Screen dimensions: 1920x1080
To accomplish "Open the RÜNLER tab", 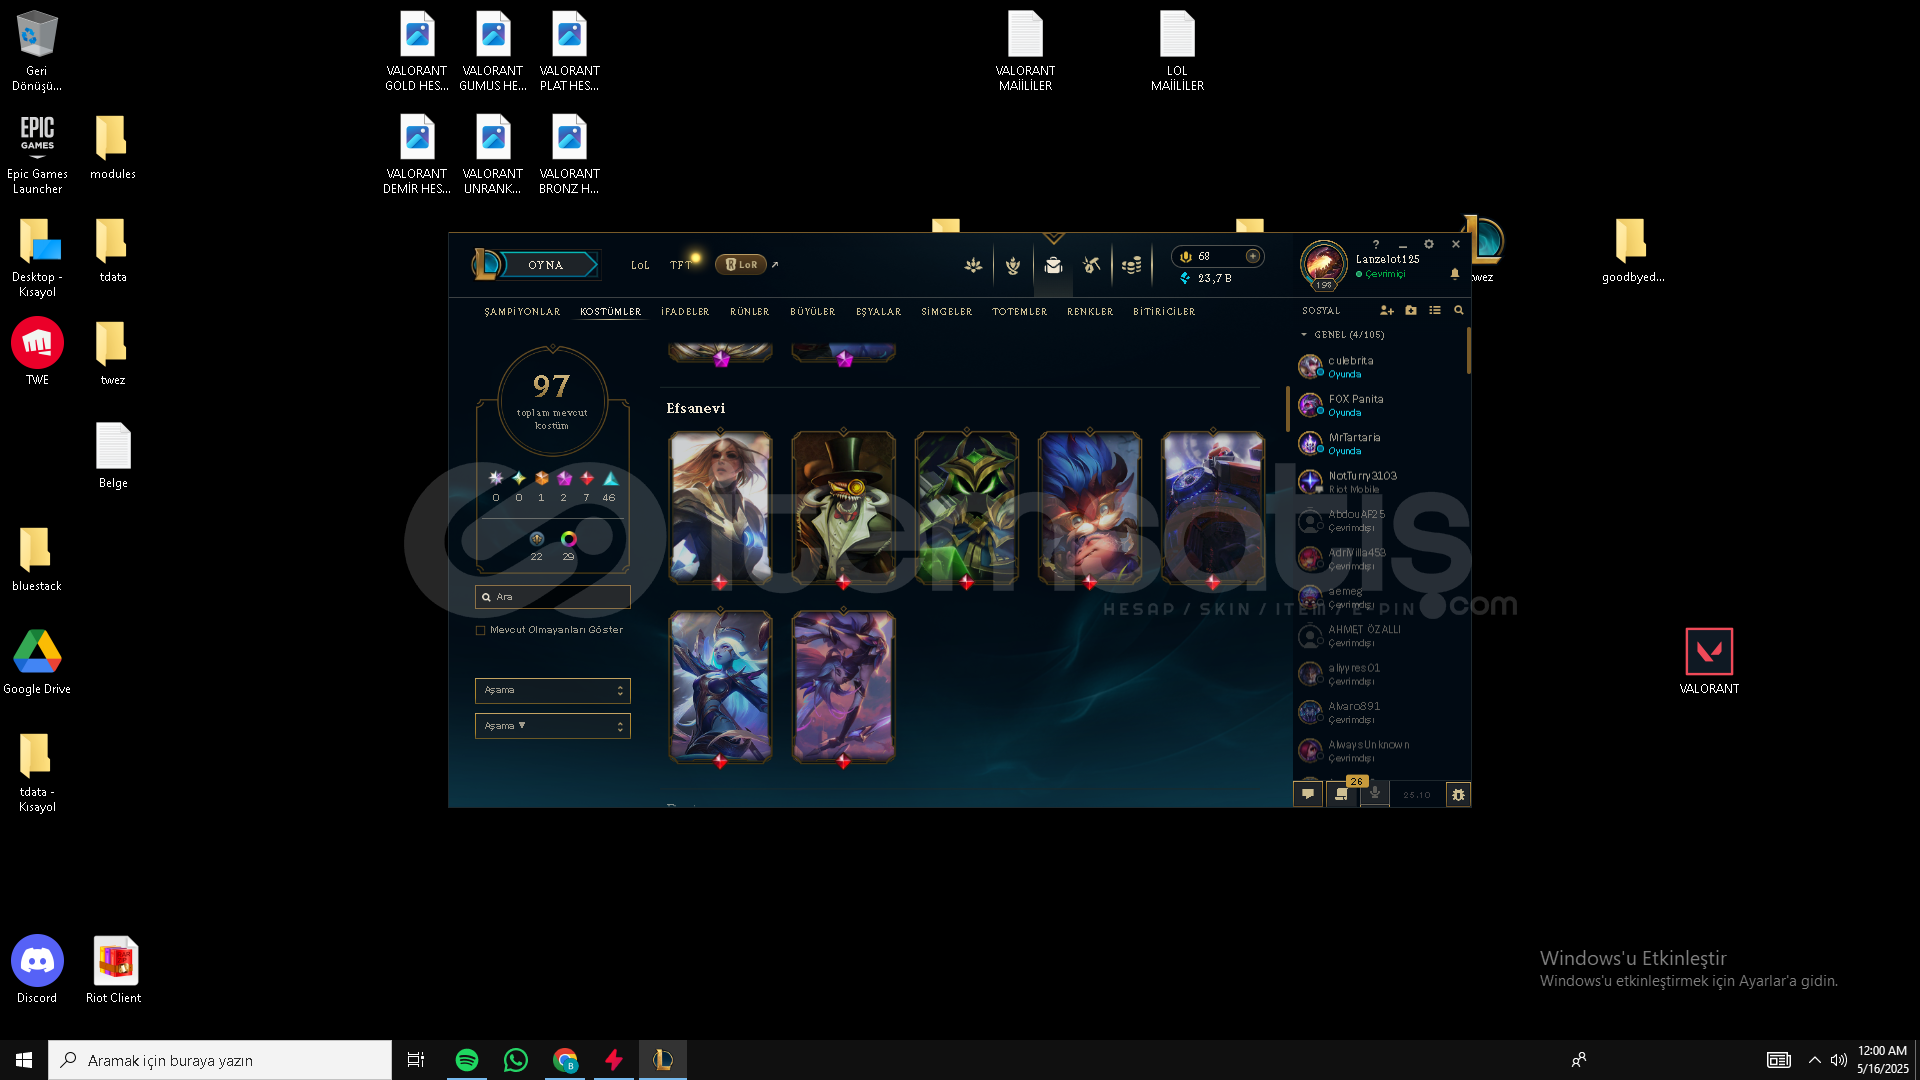I will pyautogui.click(x=749, y=312).
